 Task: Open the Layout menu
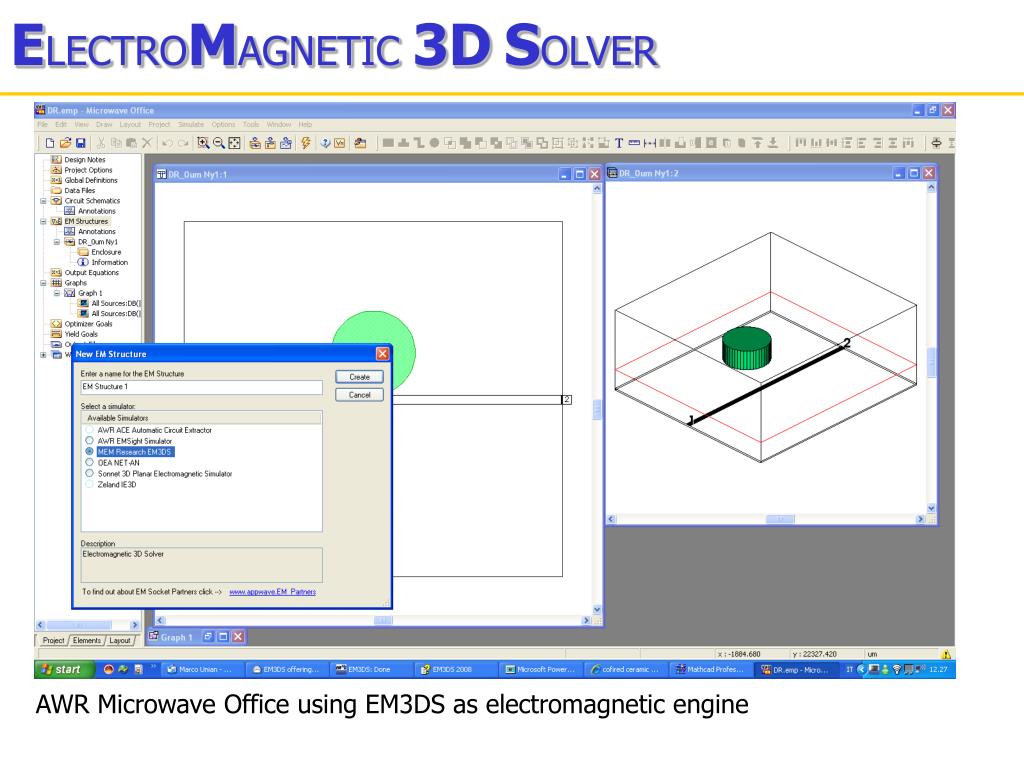130,124
